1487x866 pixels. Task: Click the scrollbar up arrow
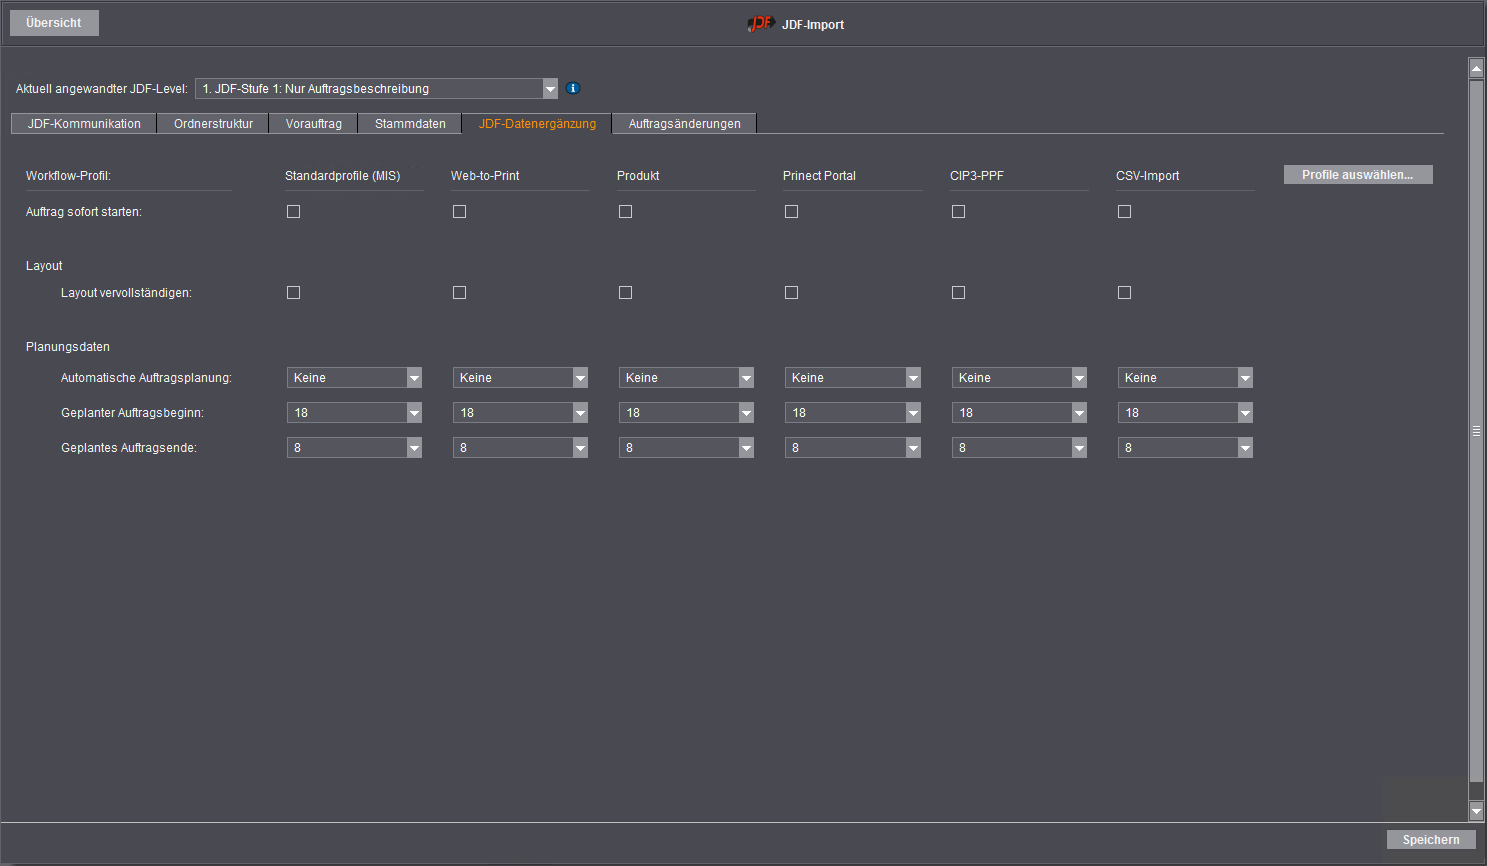[x=1476, y=68]
